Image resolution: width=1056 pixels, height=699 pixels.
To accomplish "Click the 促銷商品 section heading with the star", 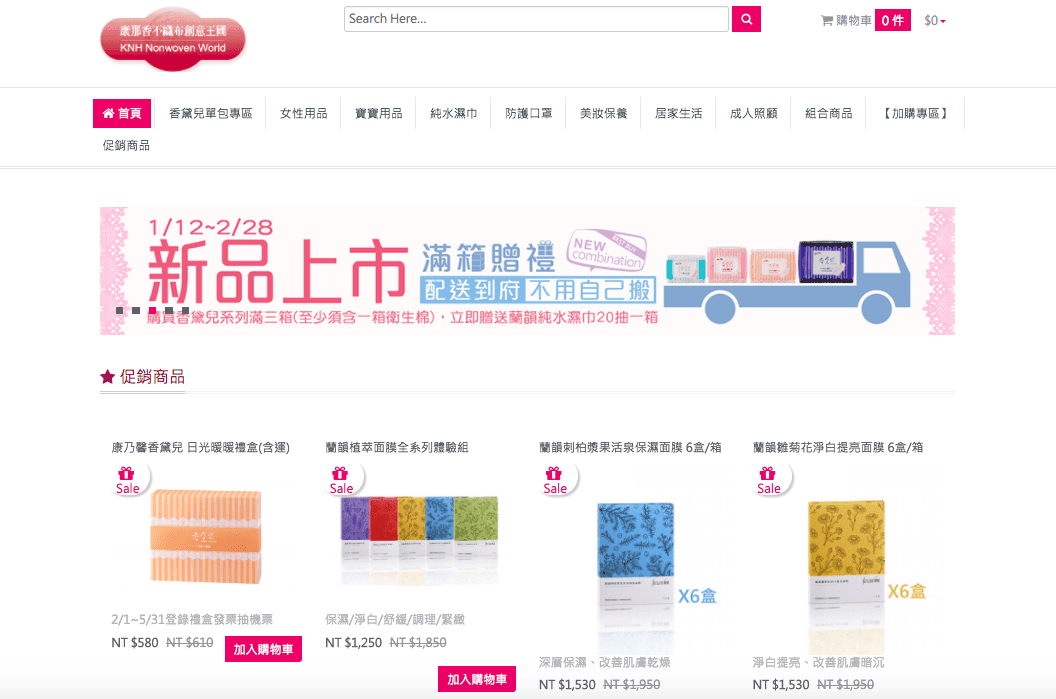I will point(142,377).
